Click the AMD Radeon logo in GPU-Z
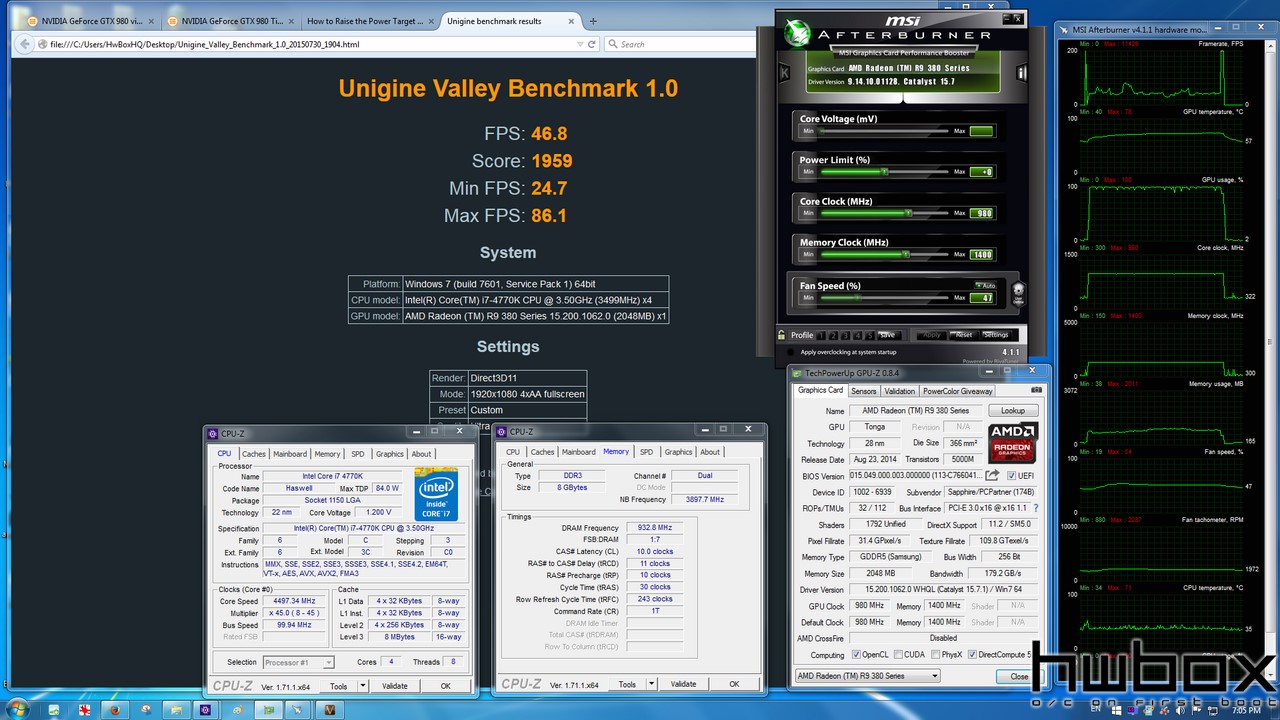This screenshot has height=720, width=1280. pos(1013,443)
